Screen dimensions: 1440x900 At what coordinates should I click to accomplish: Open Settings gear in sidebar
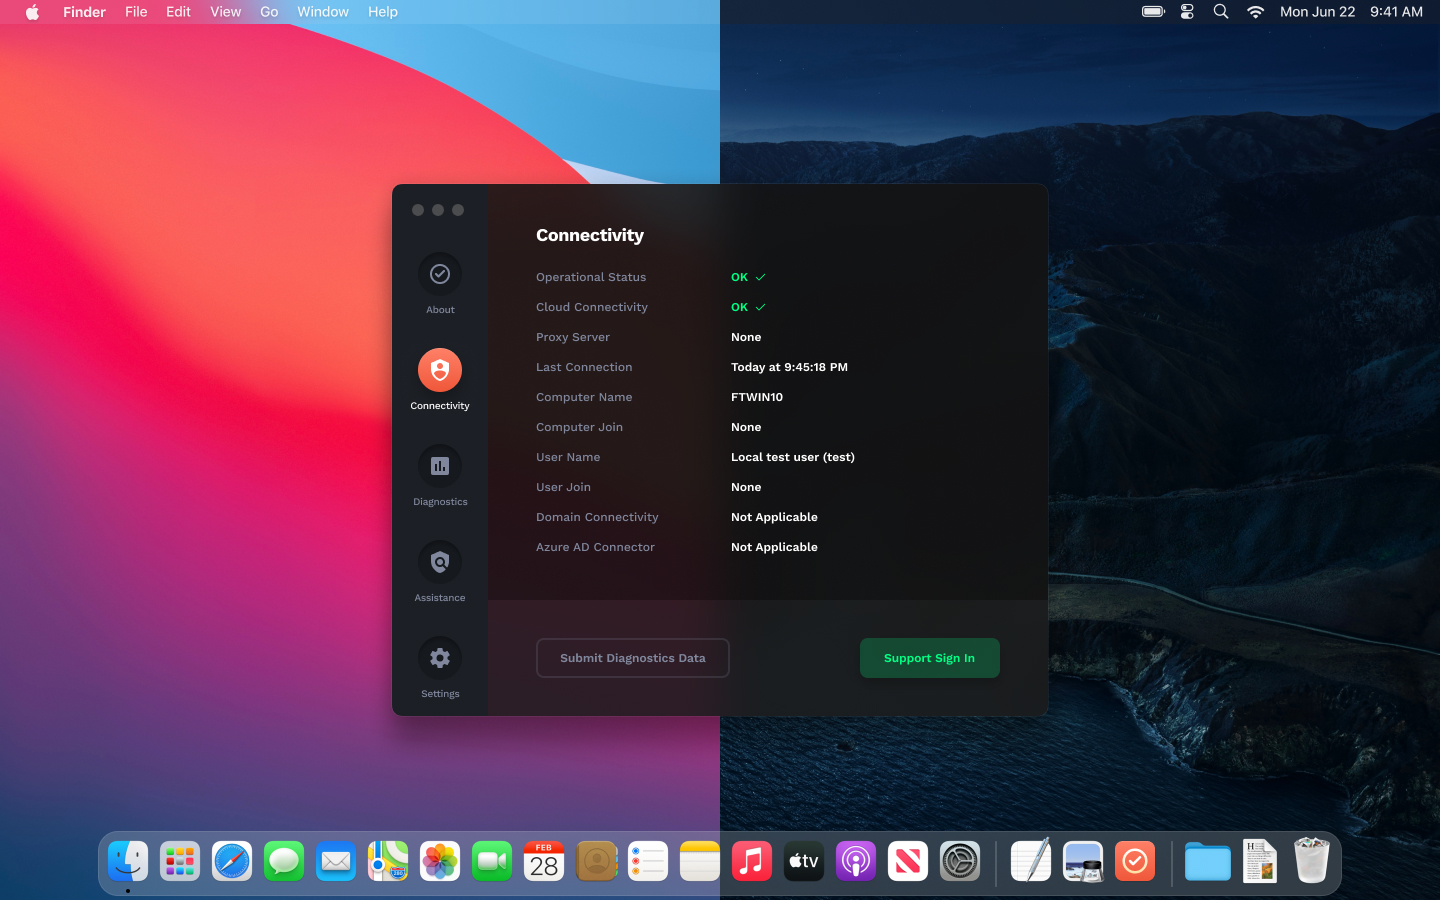coord(439,658)
